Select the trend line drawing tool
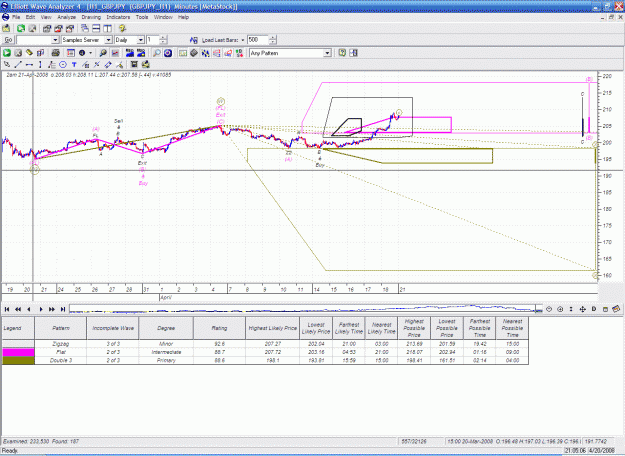Screen dimensions: 625x456 tap(18, 64)
